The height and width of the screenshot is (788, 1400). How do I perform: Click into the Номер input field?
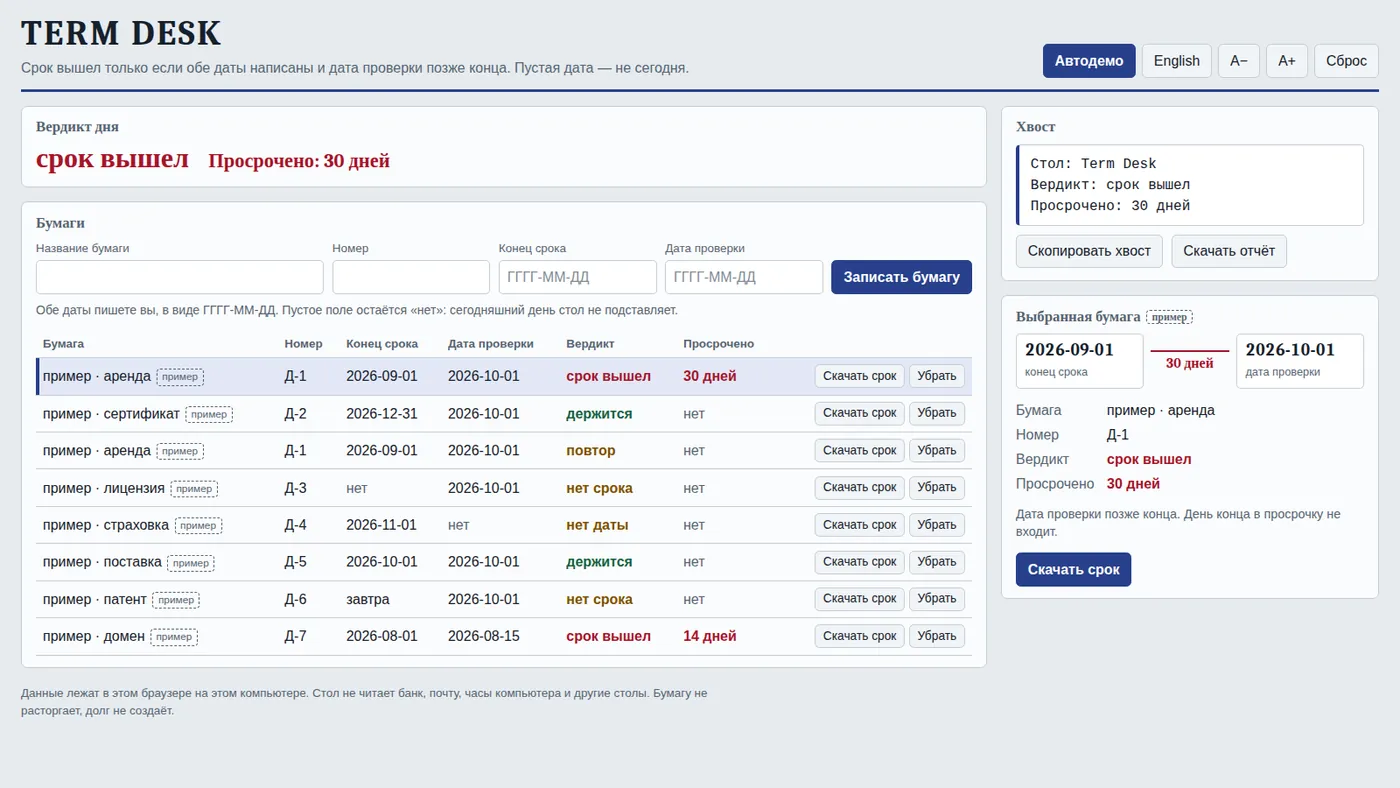[411, 277]
